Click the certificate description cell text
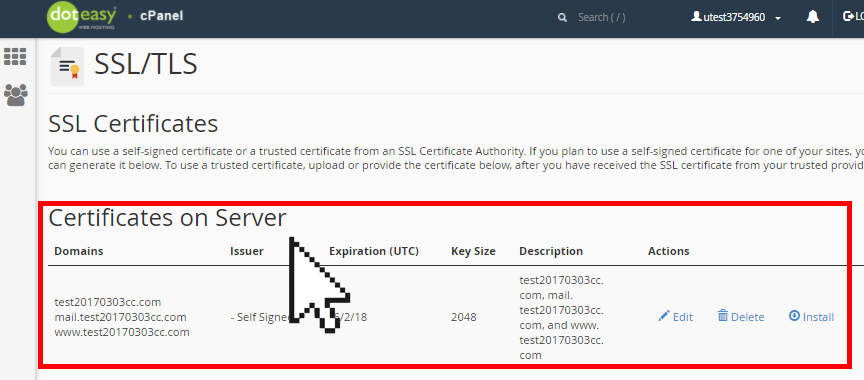This screenshot has width=864, height=380. tap(561, 317)
